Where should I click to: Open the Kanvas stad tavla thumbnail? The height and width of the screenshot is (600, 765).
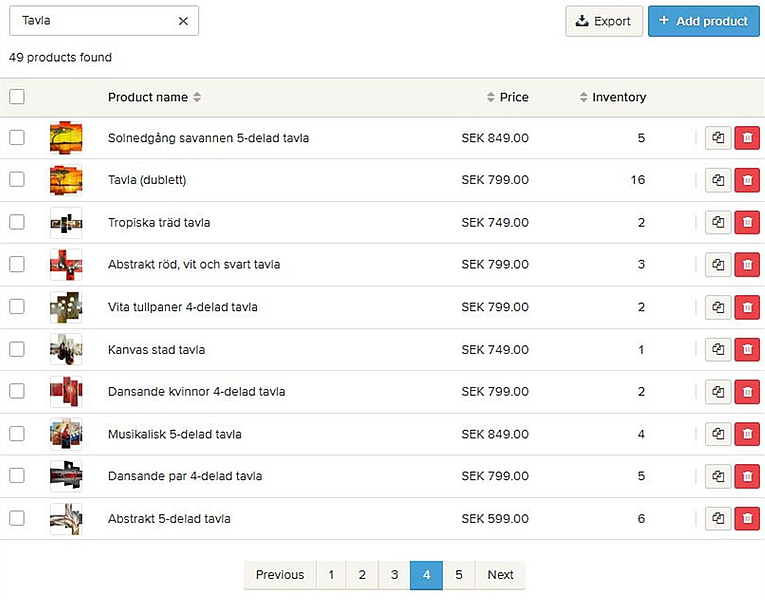[x=66, y=350]
